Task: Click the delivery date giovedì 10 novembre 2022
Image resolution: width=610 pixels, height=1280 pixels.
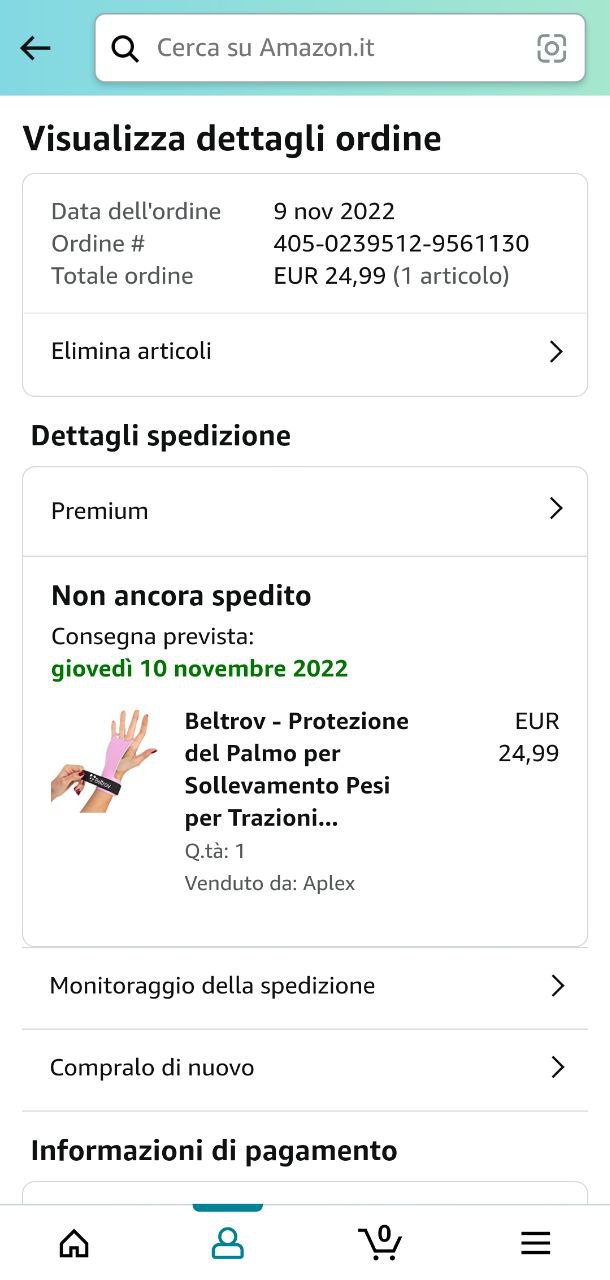Action: point(200,669)
